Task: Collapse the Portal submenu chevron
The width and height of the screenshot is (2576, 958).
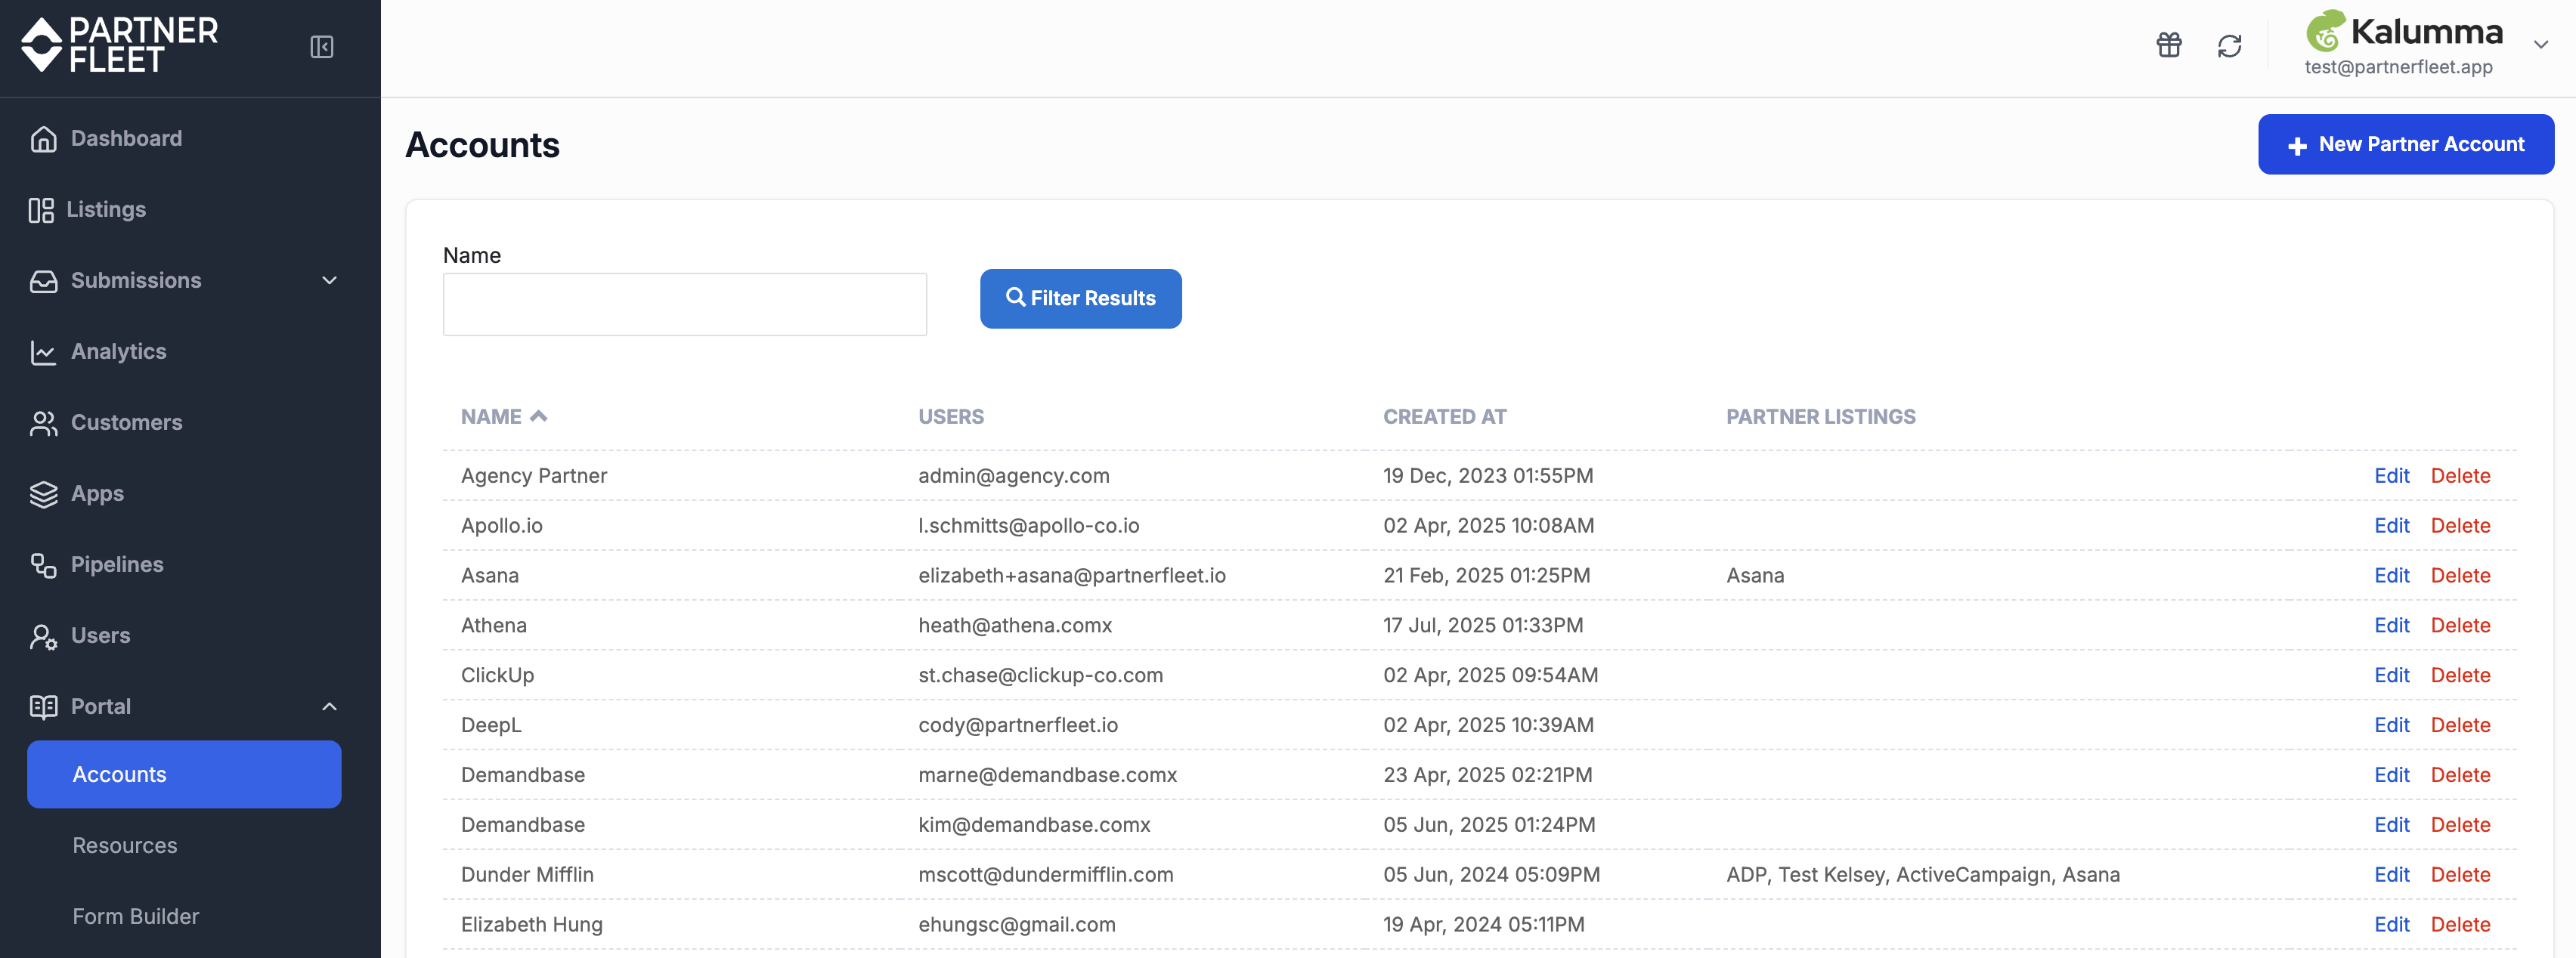Action: coord(329,707)
